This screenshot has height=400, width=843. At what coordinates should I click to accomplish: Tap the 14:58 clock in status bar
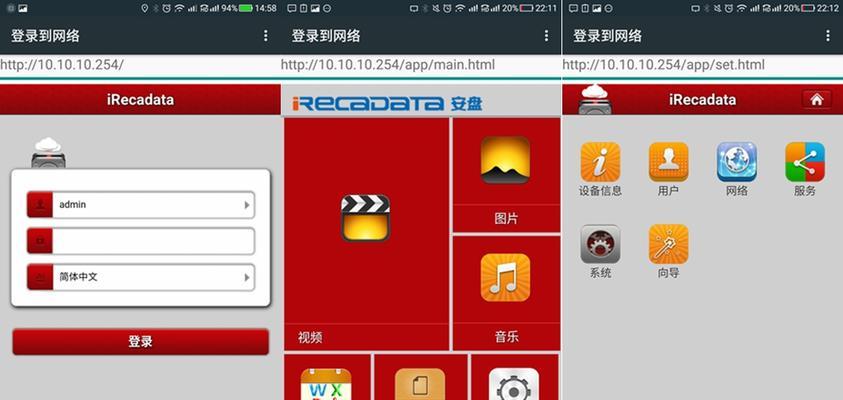point(266,8)
